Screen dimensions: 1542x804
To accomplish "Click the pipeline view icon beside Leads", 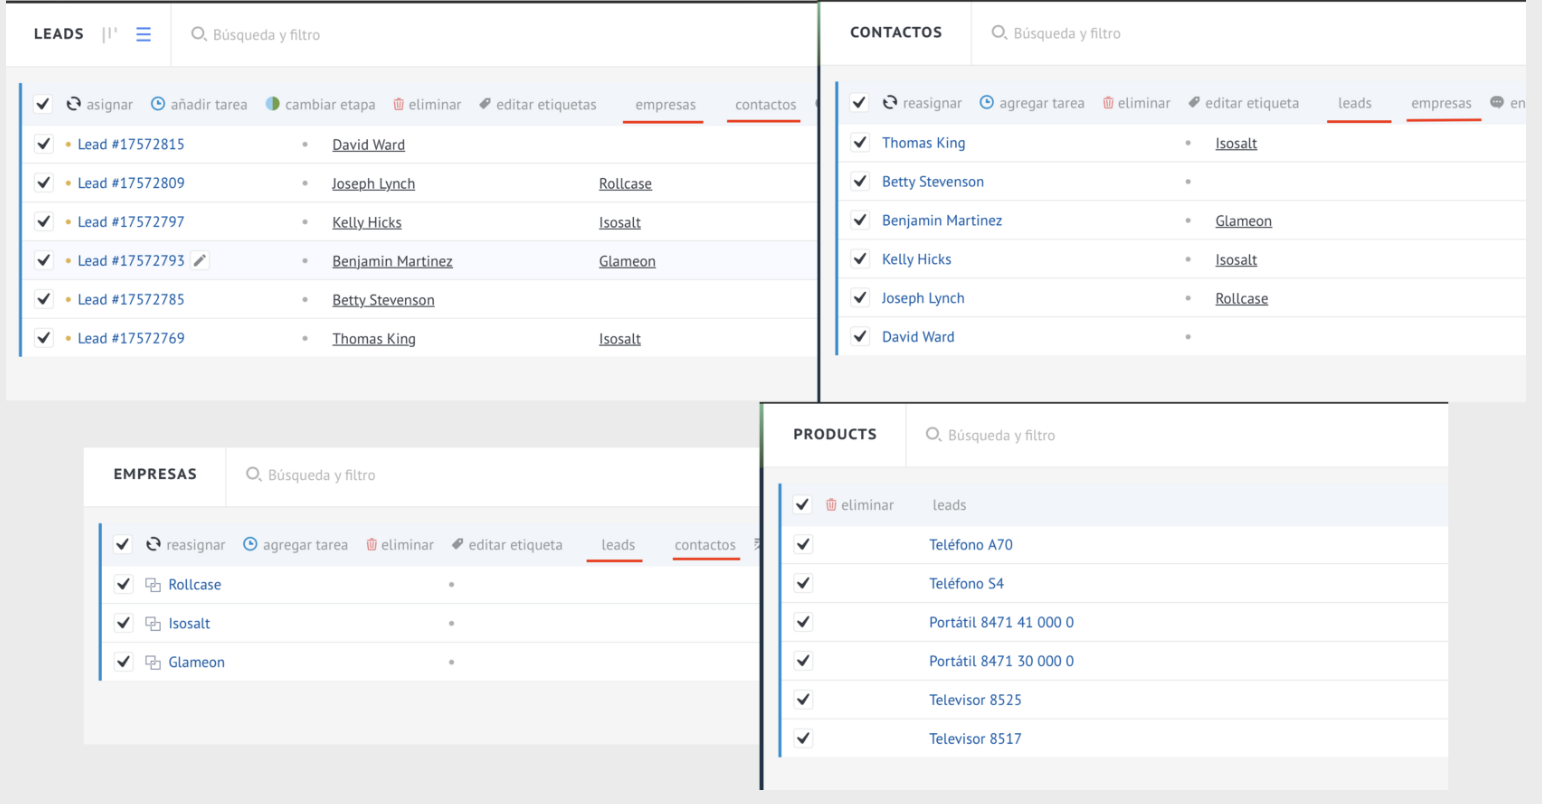I will tap(110, 34).
